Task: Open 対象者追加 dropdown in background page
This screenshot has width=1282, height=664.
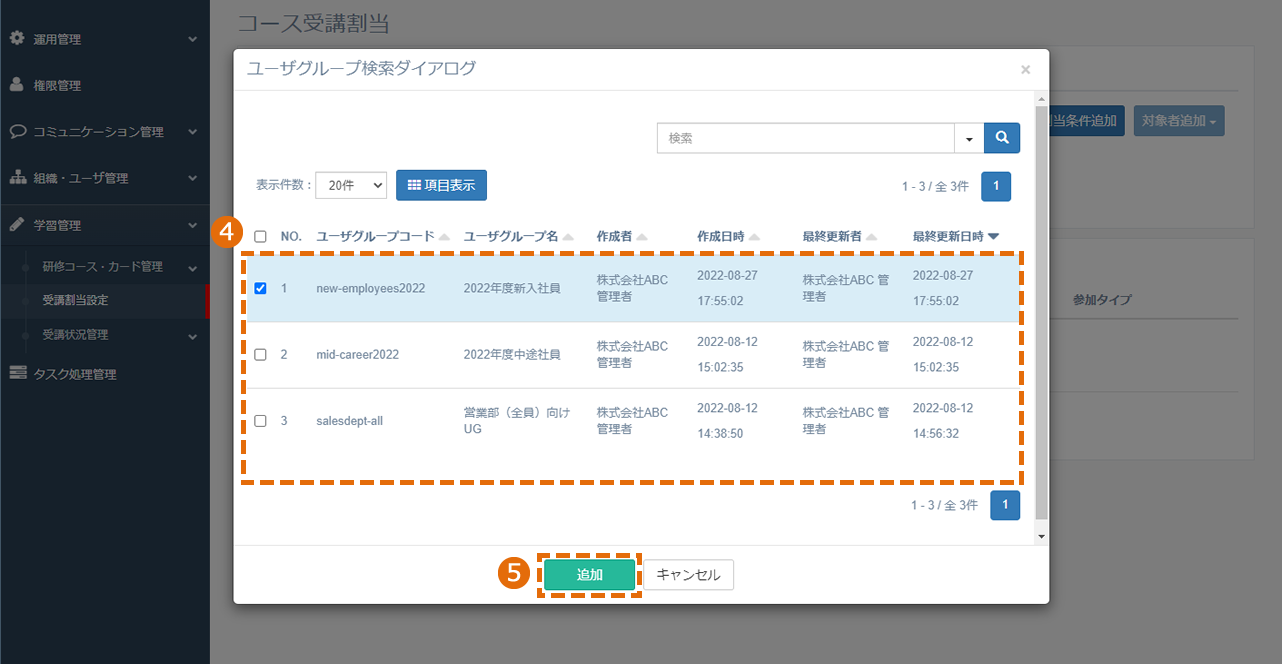Action: [x=1179, y=121]
